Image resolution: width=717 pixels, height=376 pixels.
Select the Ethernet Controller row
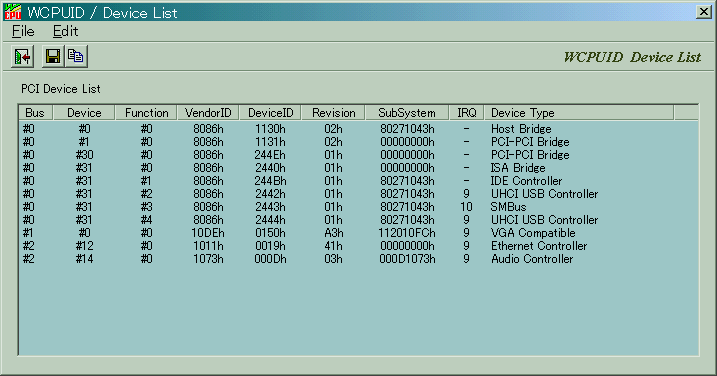coord(358,246)
